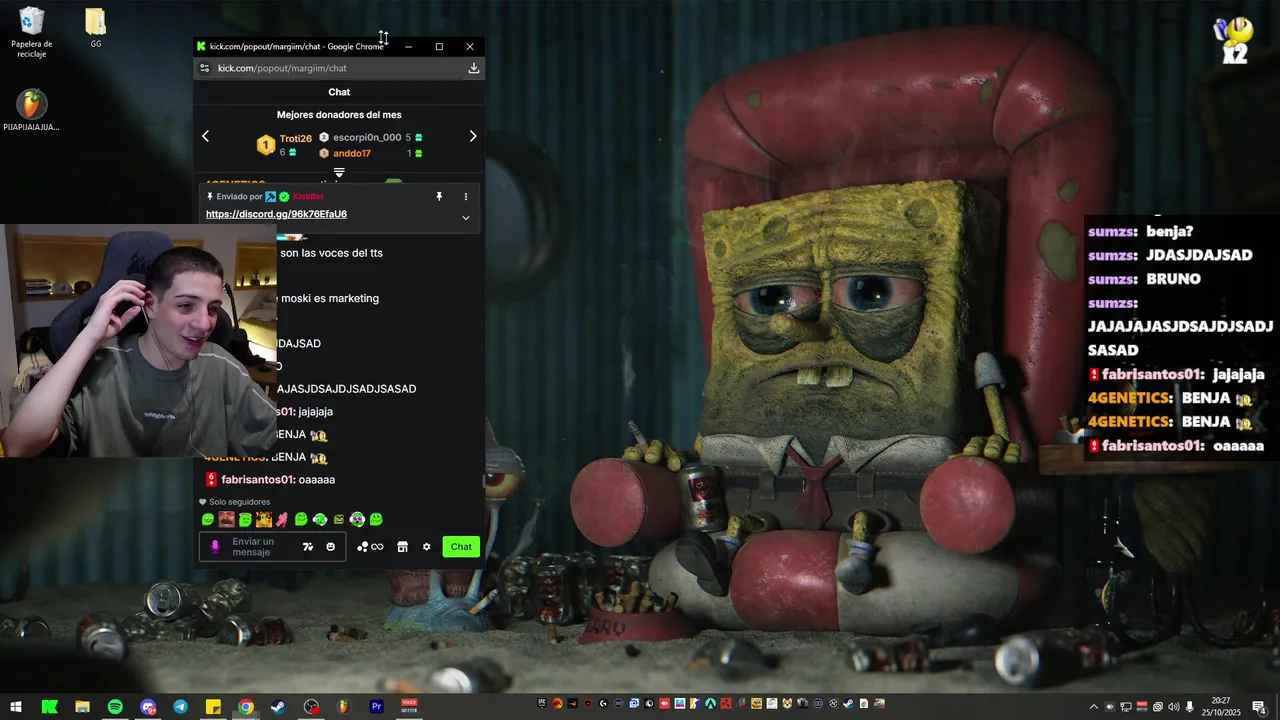This screenshot has height=720, width=1280.
Task: Show previous top donors with left arrow
Action: (x=205, y=136)
